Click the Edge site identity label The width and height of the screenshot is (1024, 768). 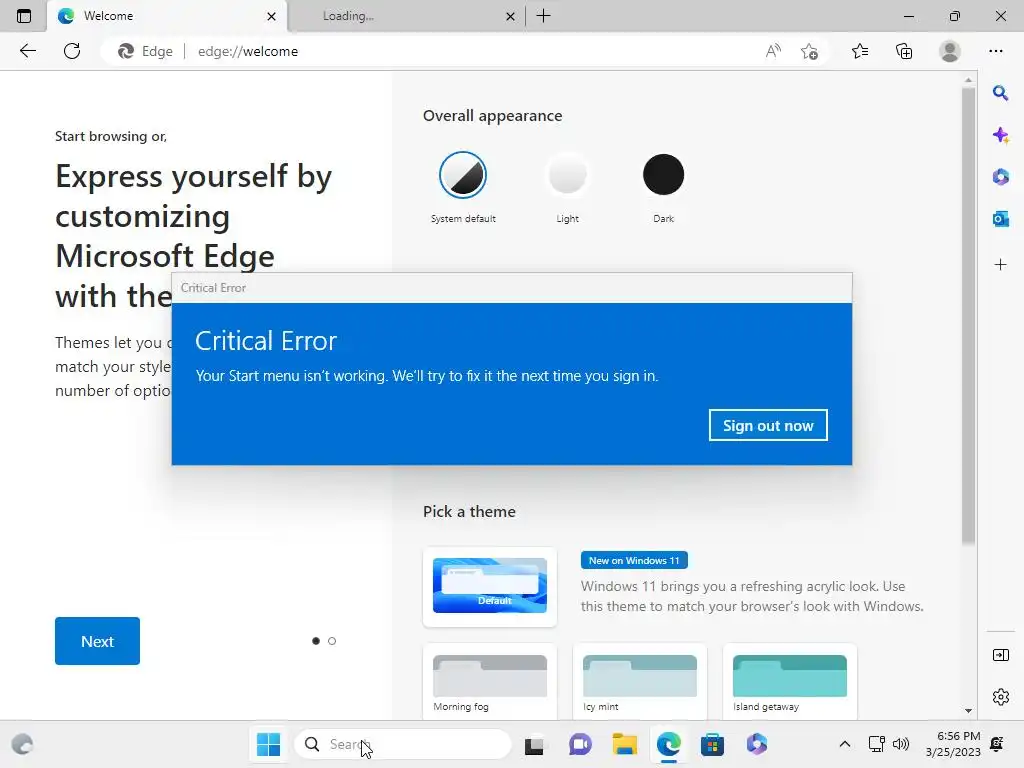click(x=146, y=51)
